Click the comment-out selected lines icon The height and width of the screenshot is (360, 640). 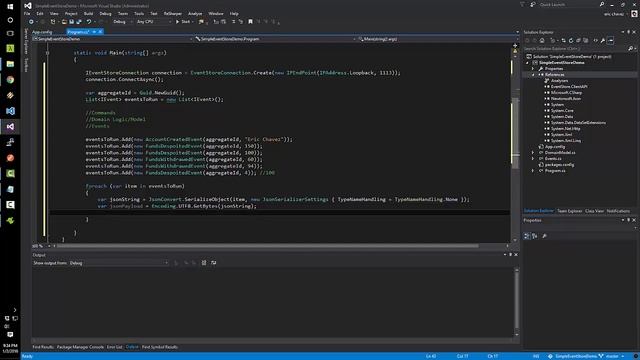pyautogui.click(x=233, y=22)
